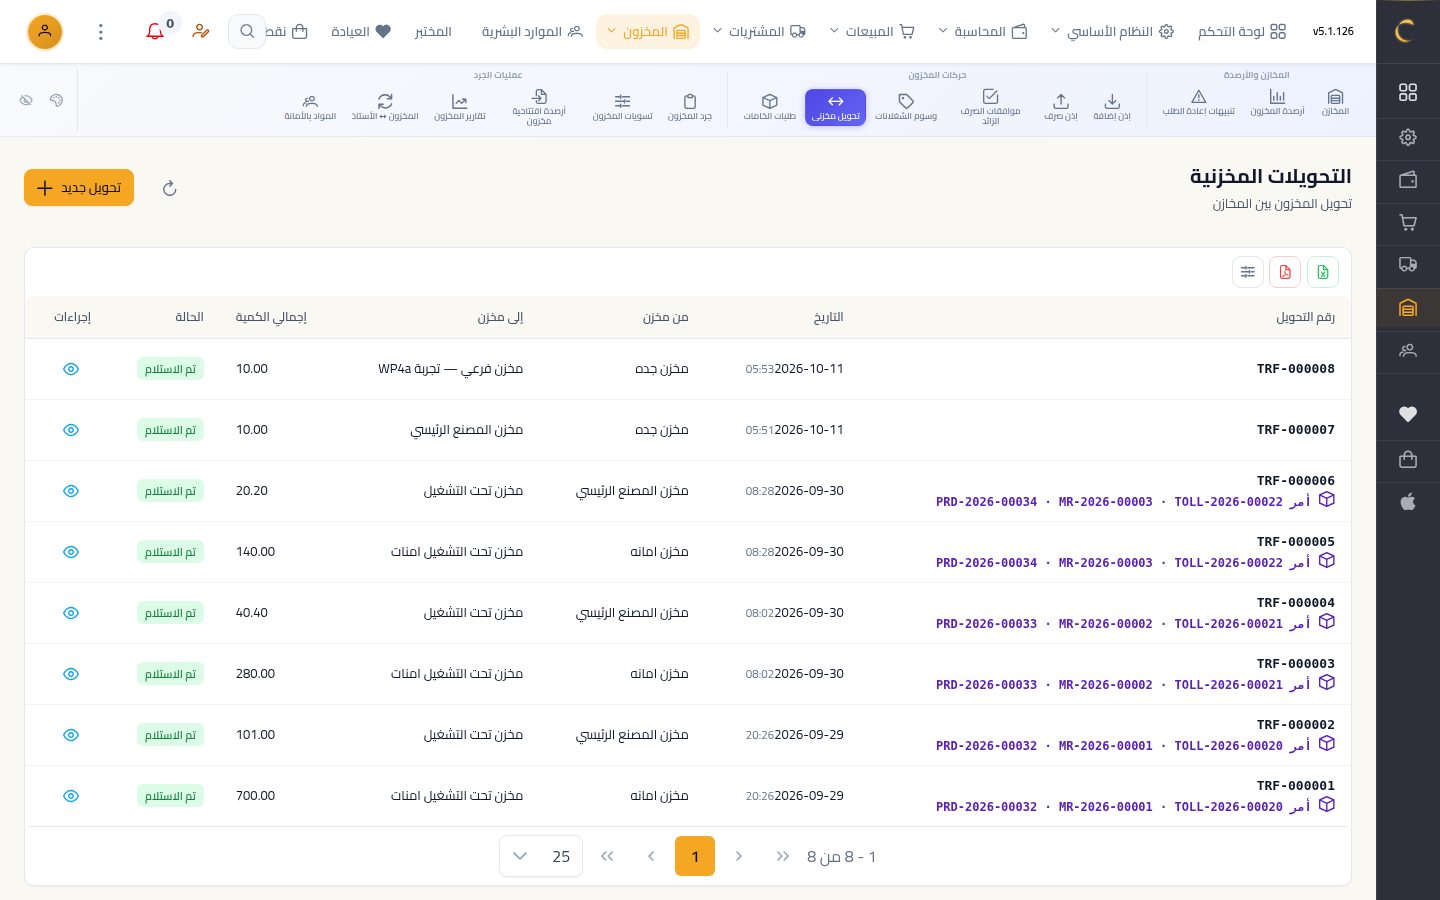
Task: Open إذن إضافة receipt voucher
Action: point(1112,106)
